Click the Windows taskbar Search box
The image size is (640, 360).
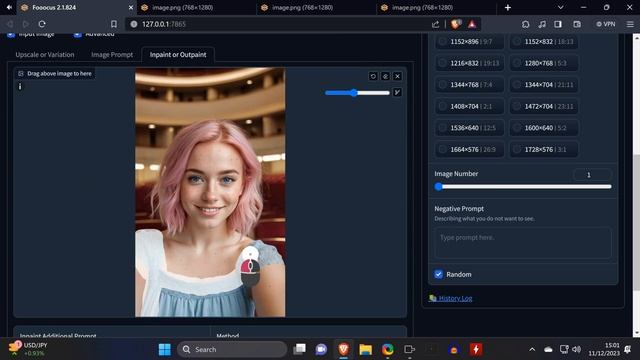(232, 349)
